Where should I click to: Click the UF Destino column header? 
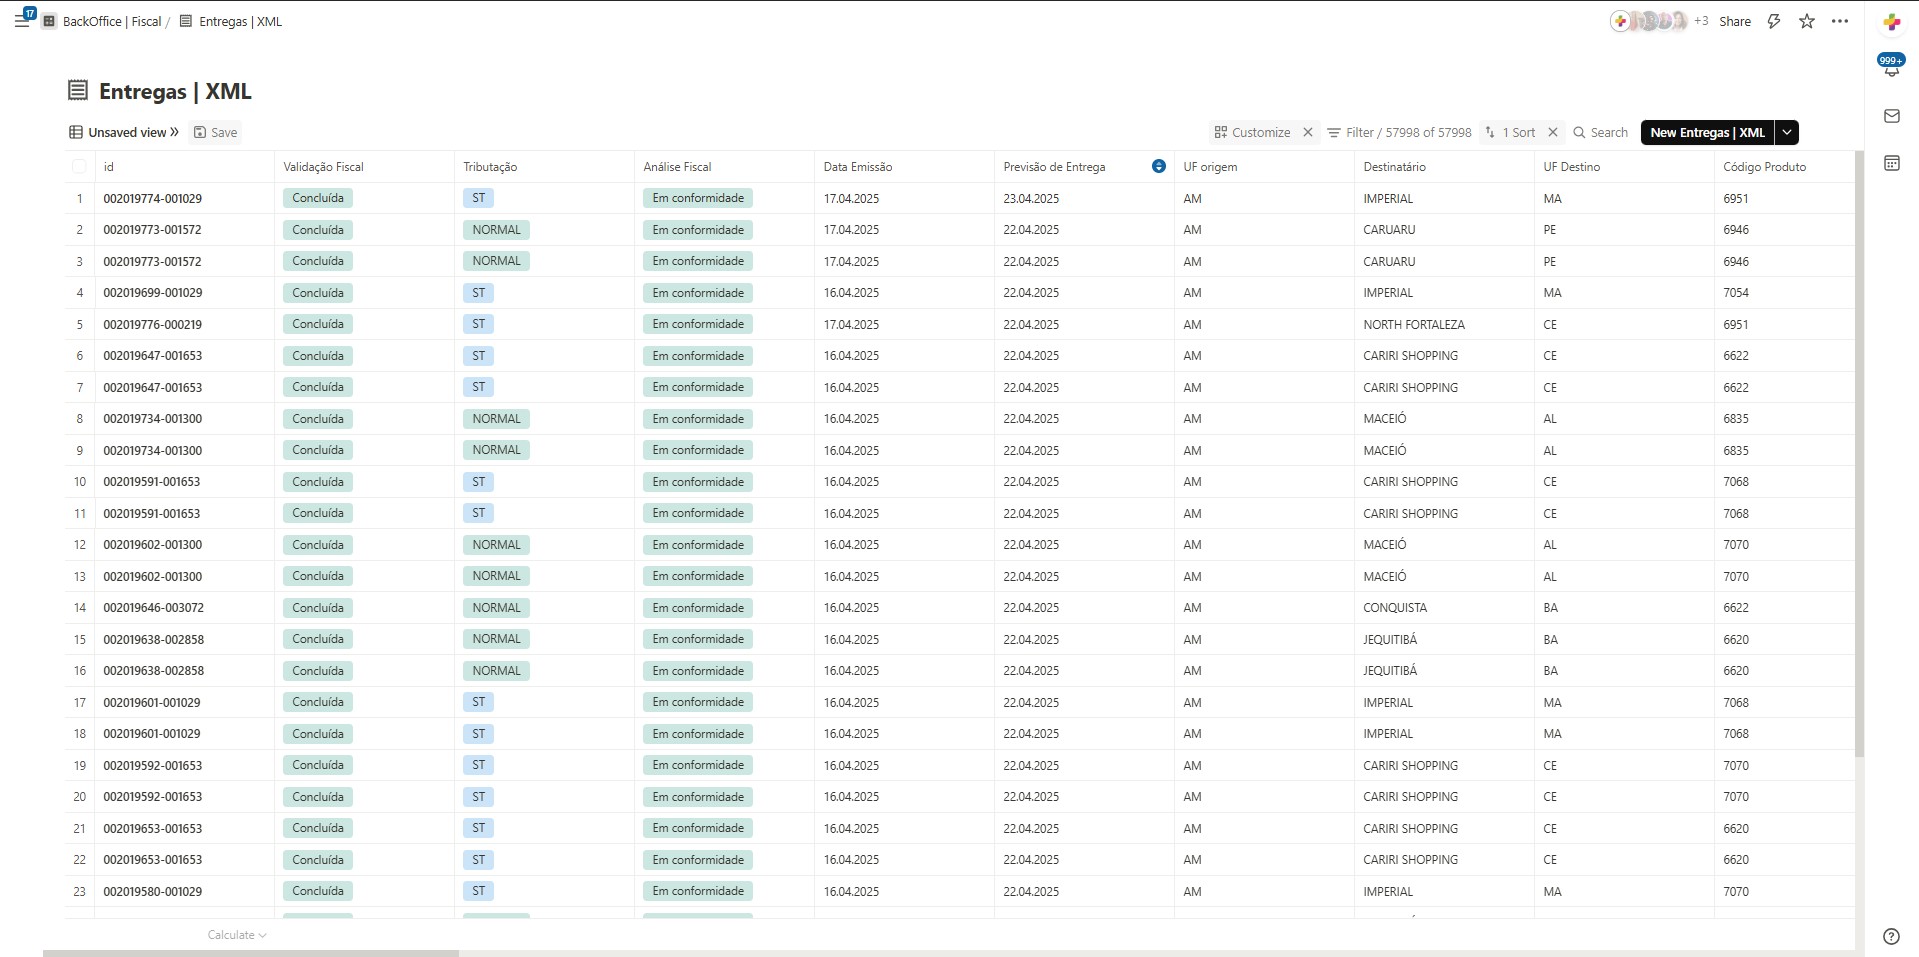[1624, 167]
